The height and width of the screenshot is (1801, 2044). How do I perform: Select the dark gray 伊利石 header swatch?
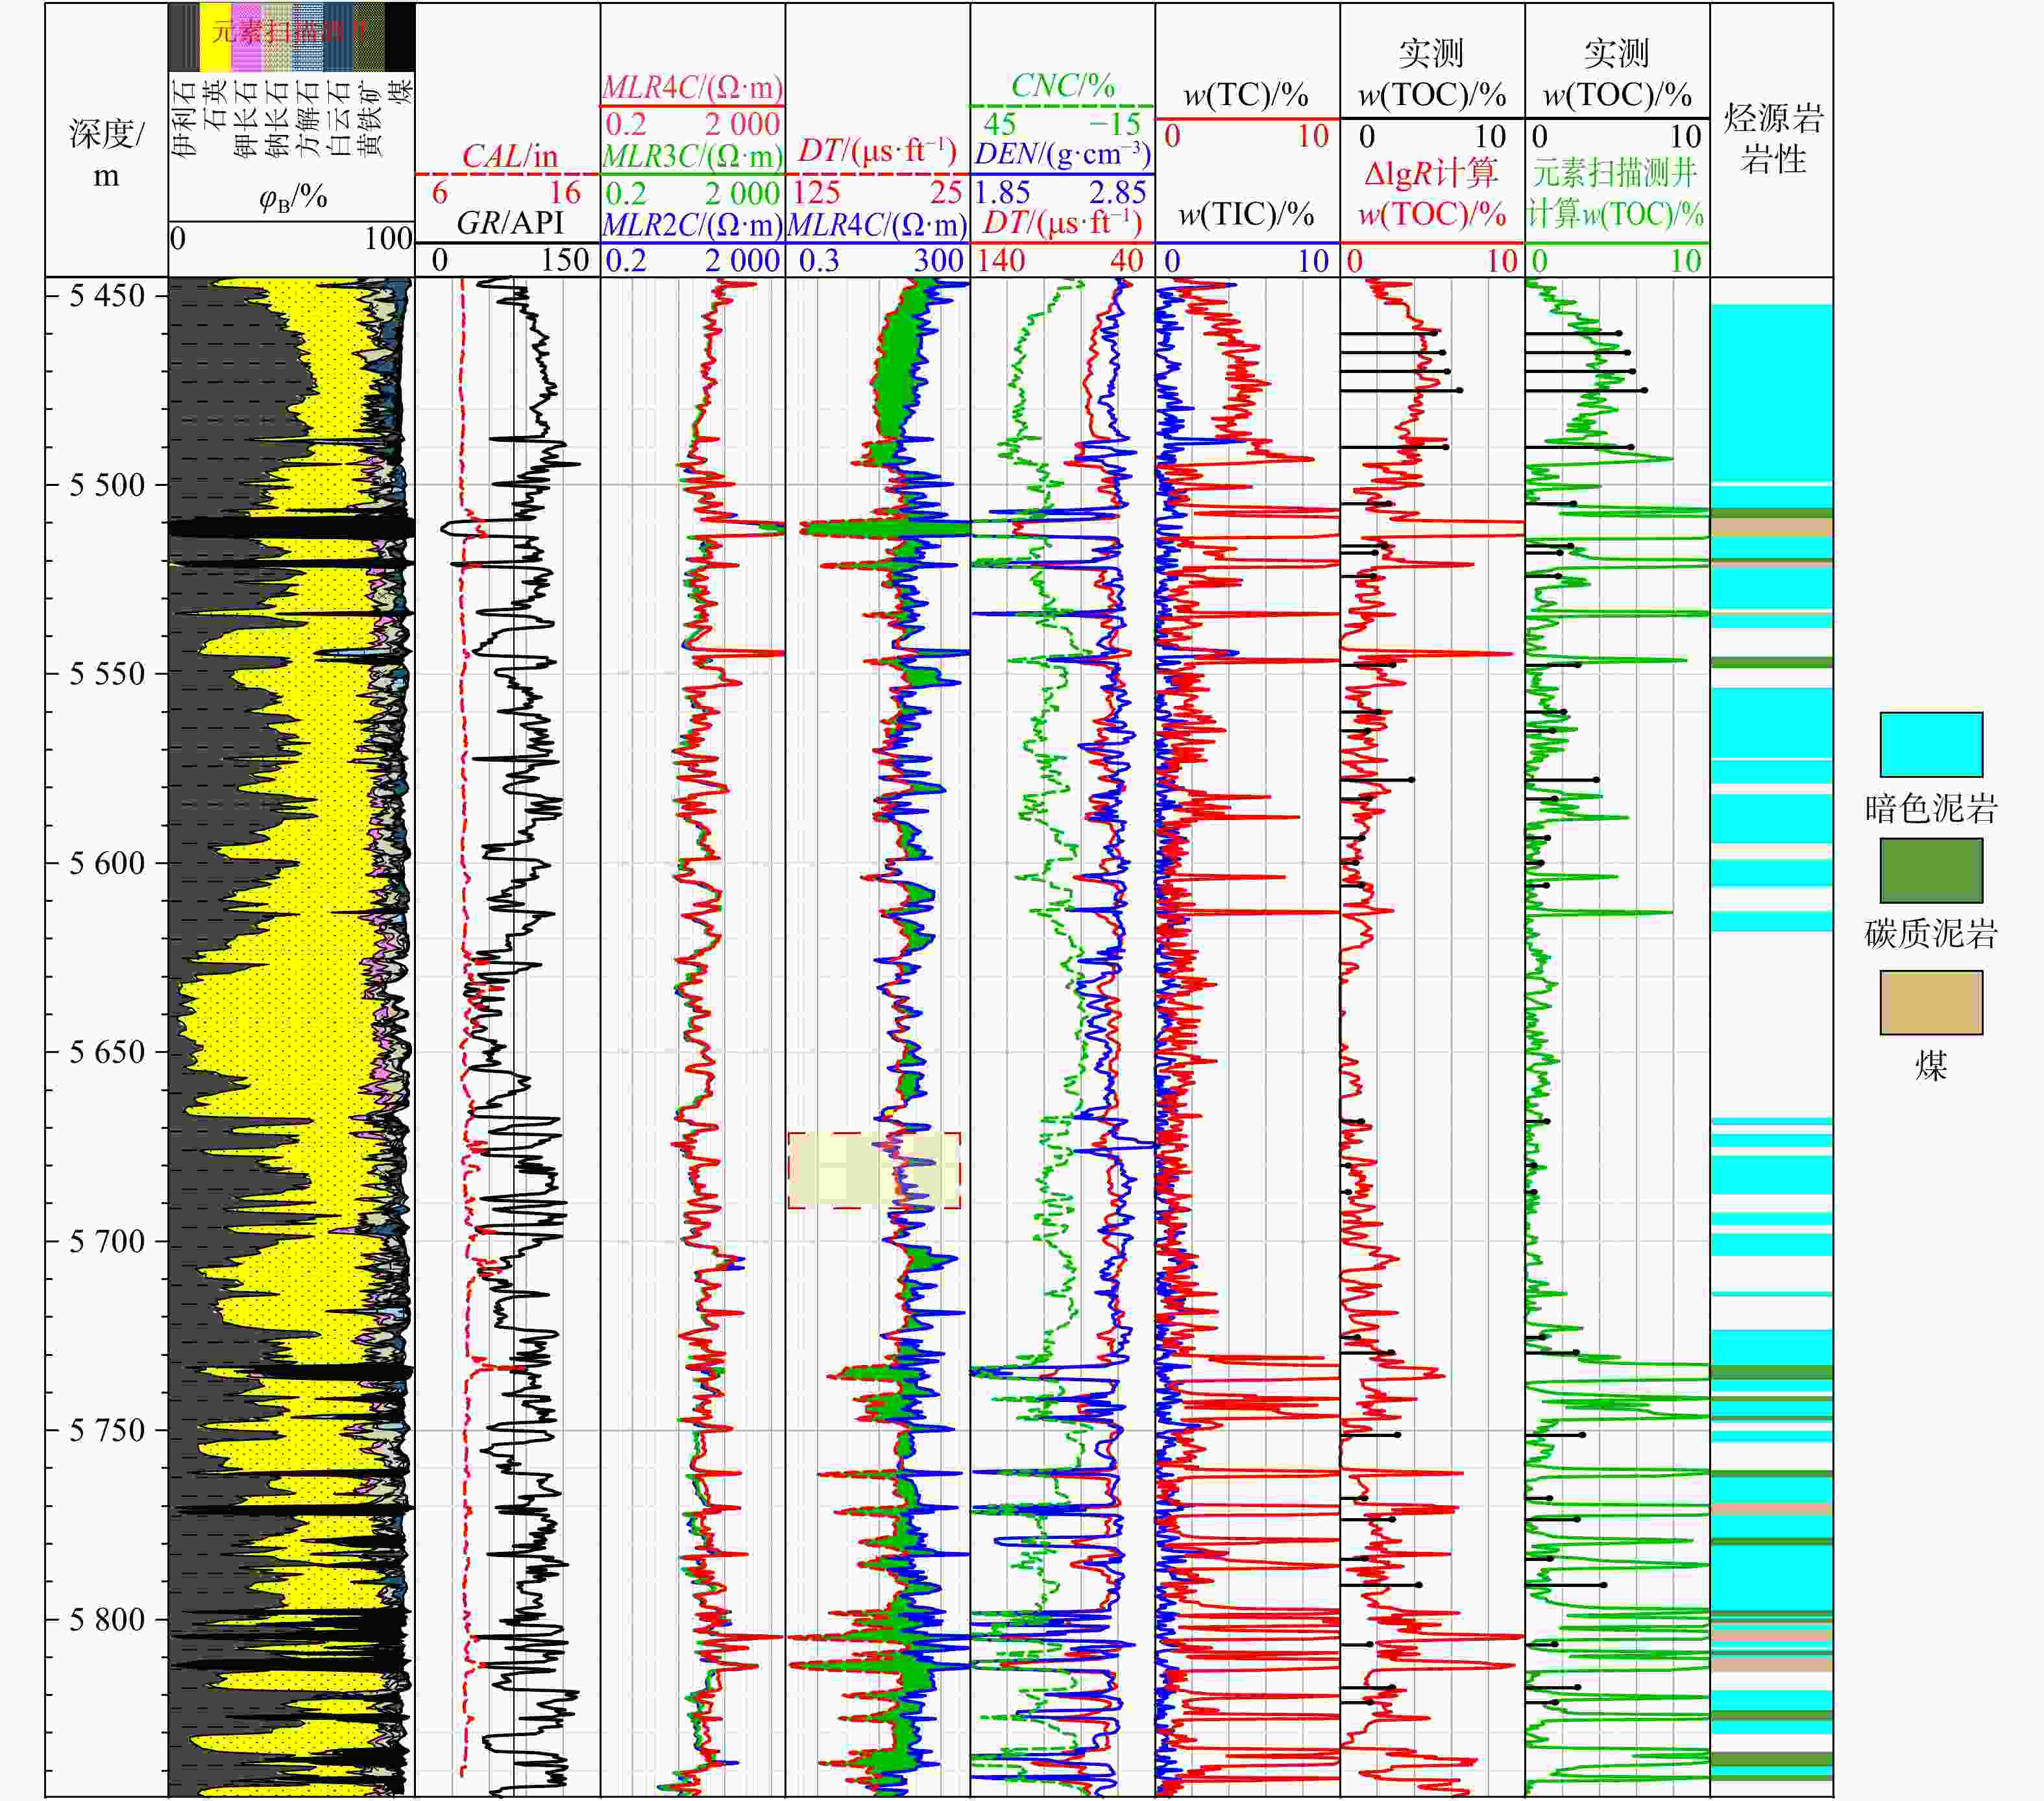point(184,37)
